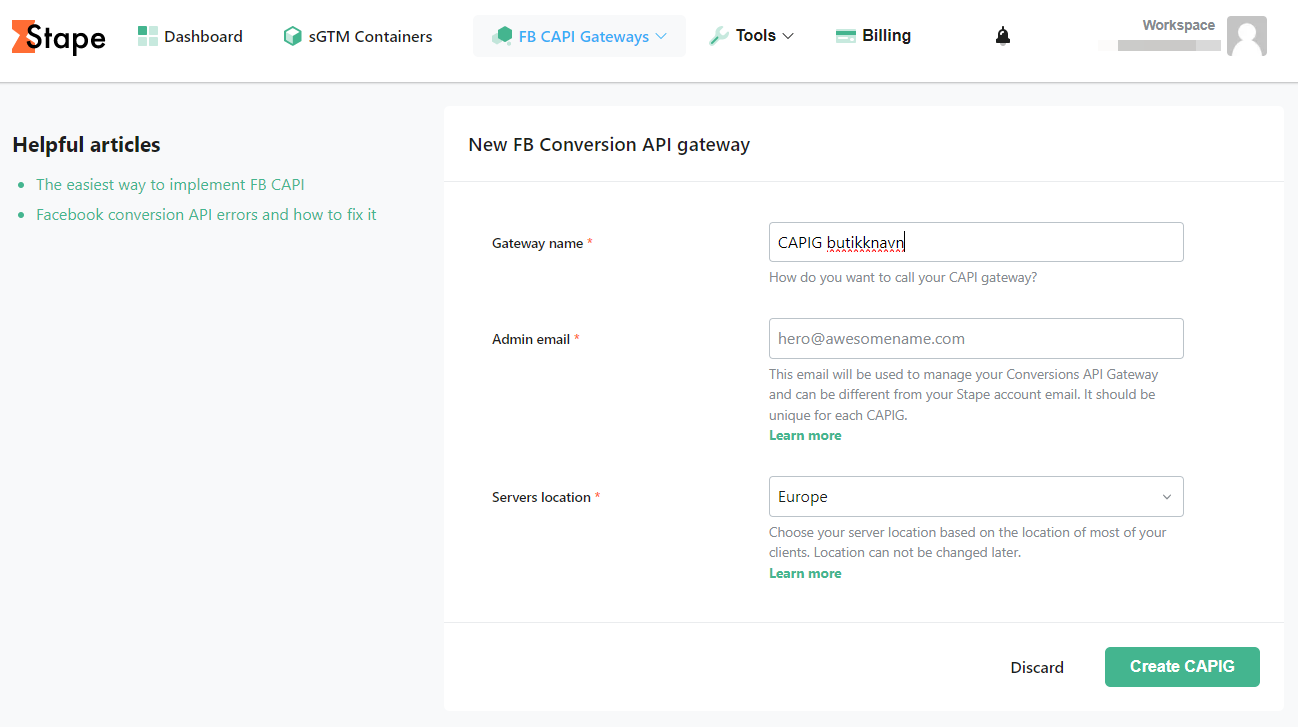Expand the Tools chevron
The width and height of the screenshot is (1298, 727).
click(x=788, y=36)
